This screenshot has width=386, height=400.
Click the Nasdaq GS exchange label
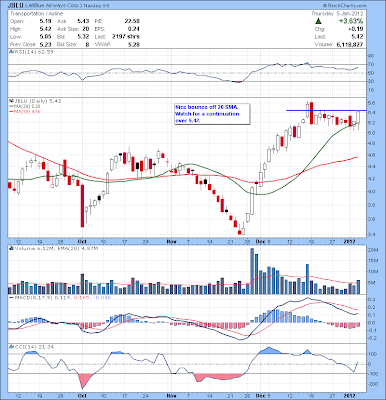point(97,6)
